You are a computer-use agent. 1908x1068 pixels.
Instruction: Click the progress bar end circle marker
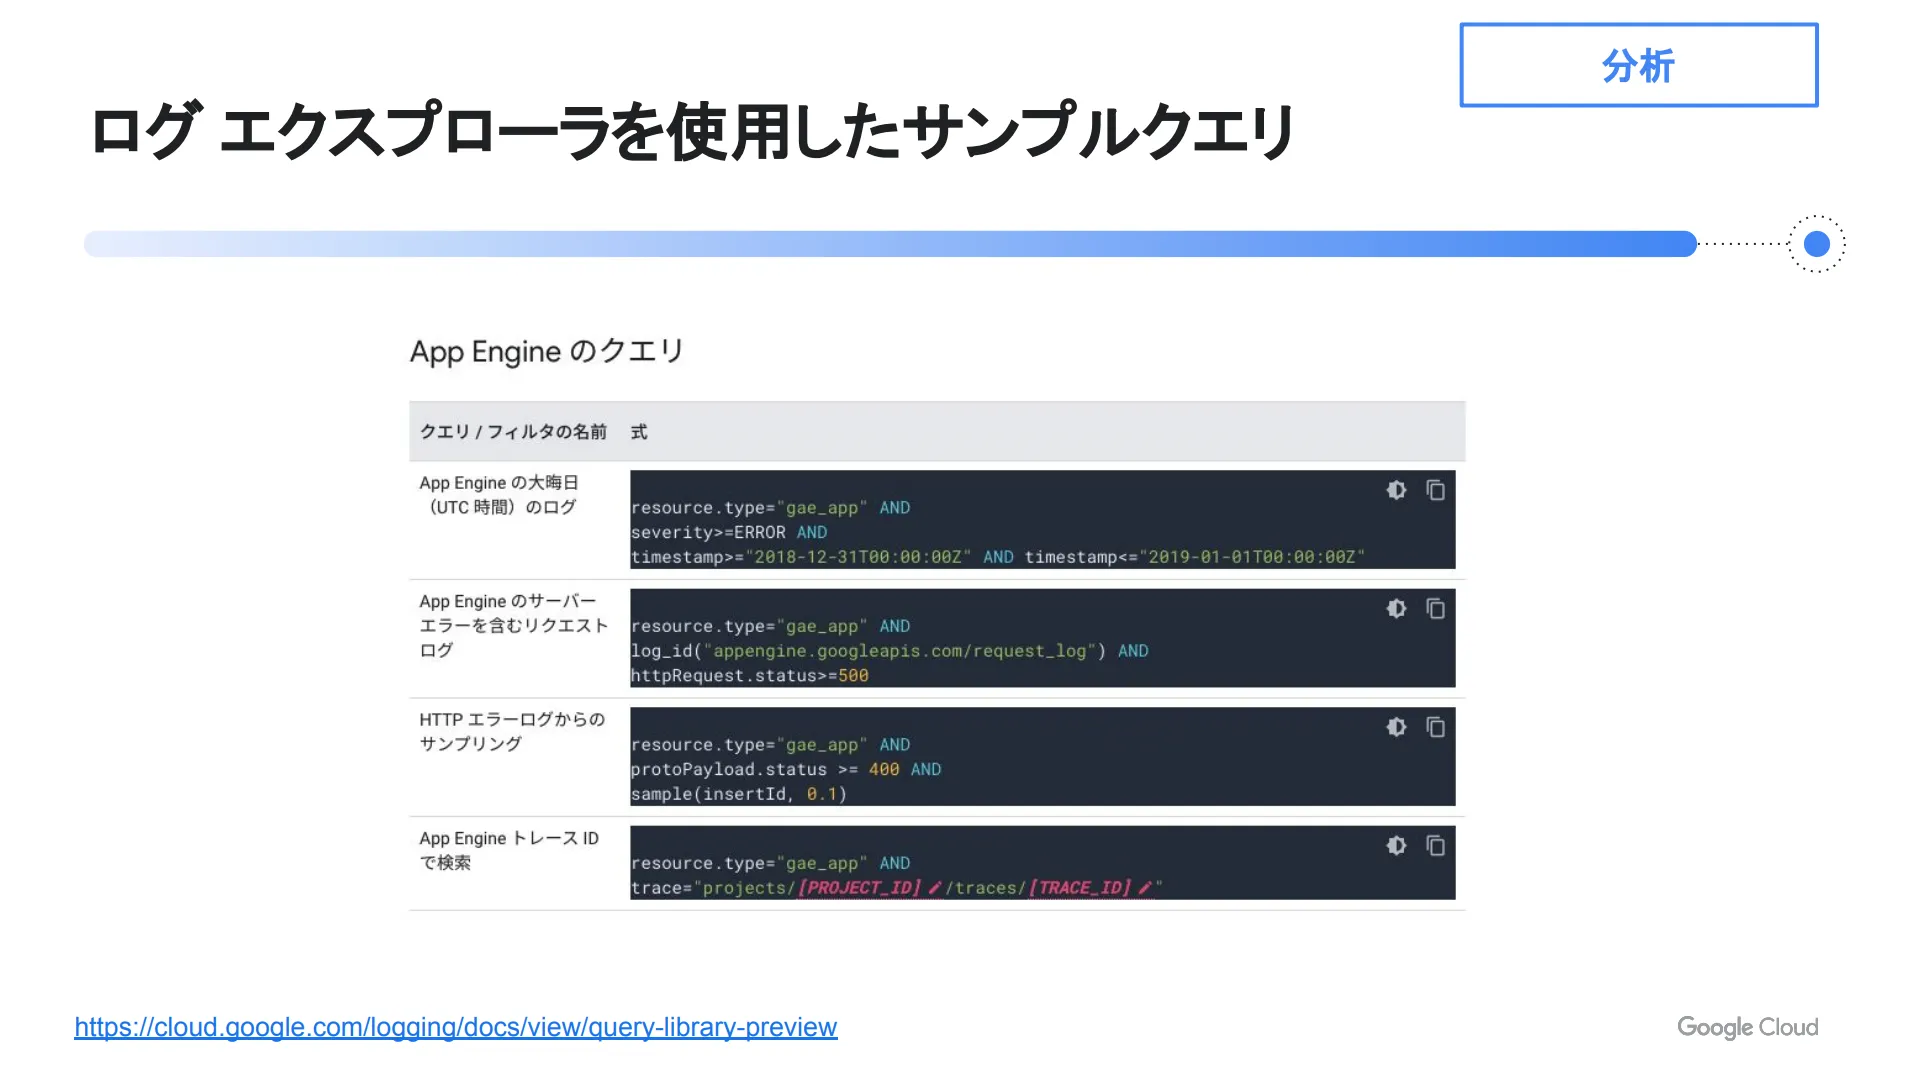[1816, 243]
